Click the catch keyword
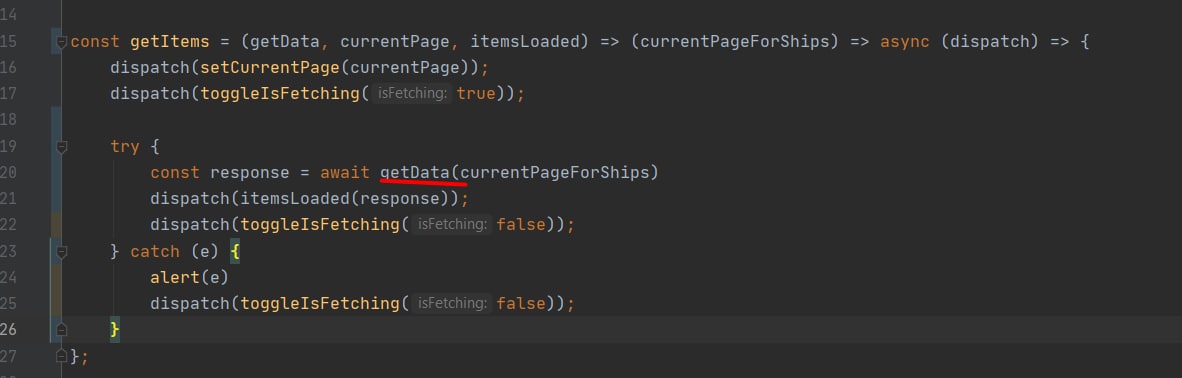The height and width of the screenshot is (378, 1182). [x=155, y=251]
